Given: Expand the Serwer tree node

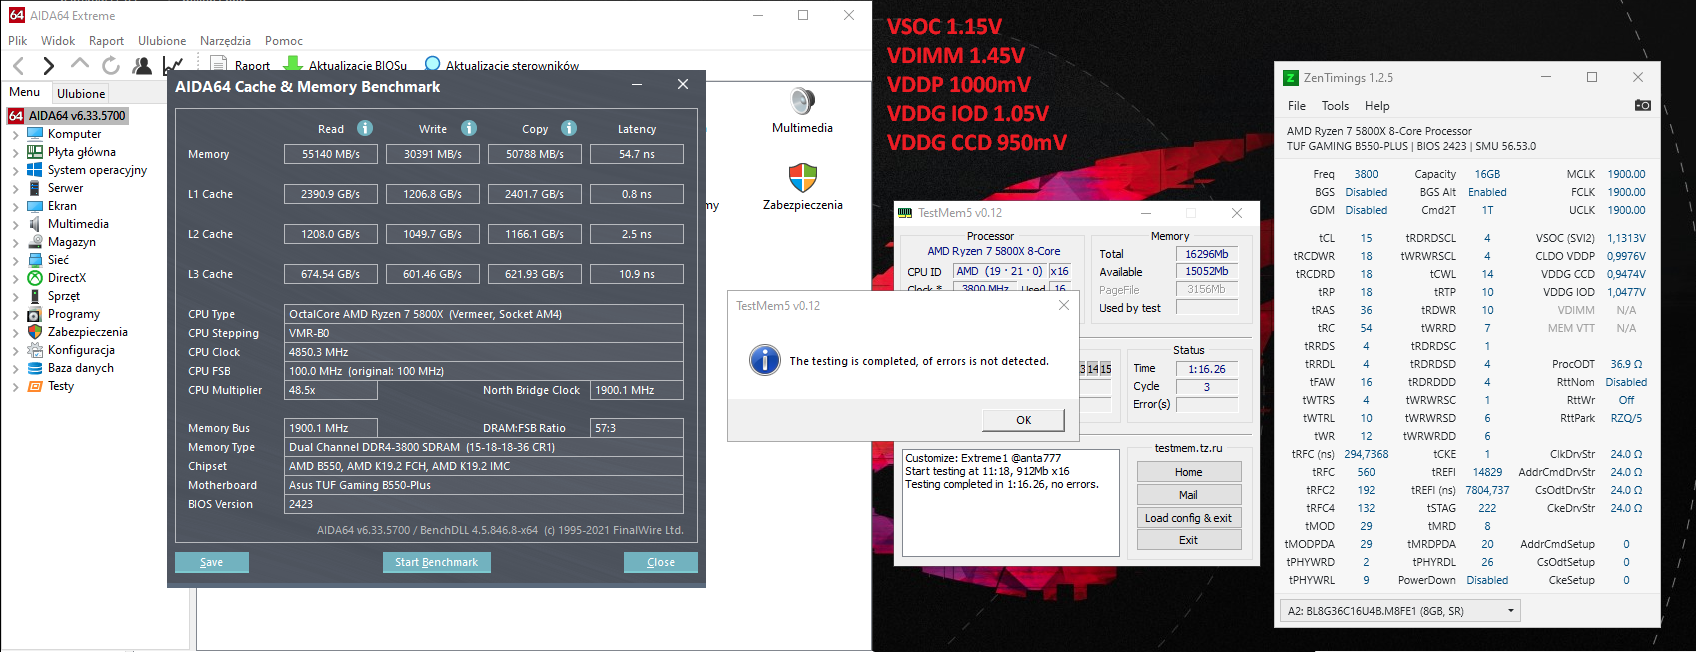Looking at the screenshot, I should tap(15, 188).
